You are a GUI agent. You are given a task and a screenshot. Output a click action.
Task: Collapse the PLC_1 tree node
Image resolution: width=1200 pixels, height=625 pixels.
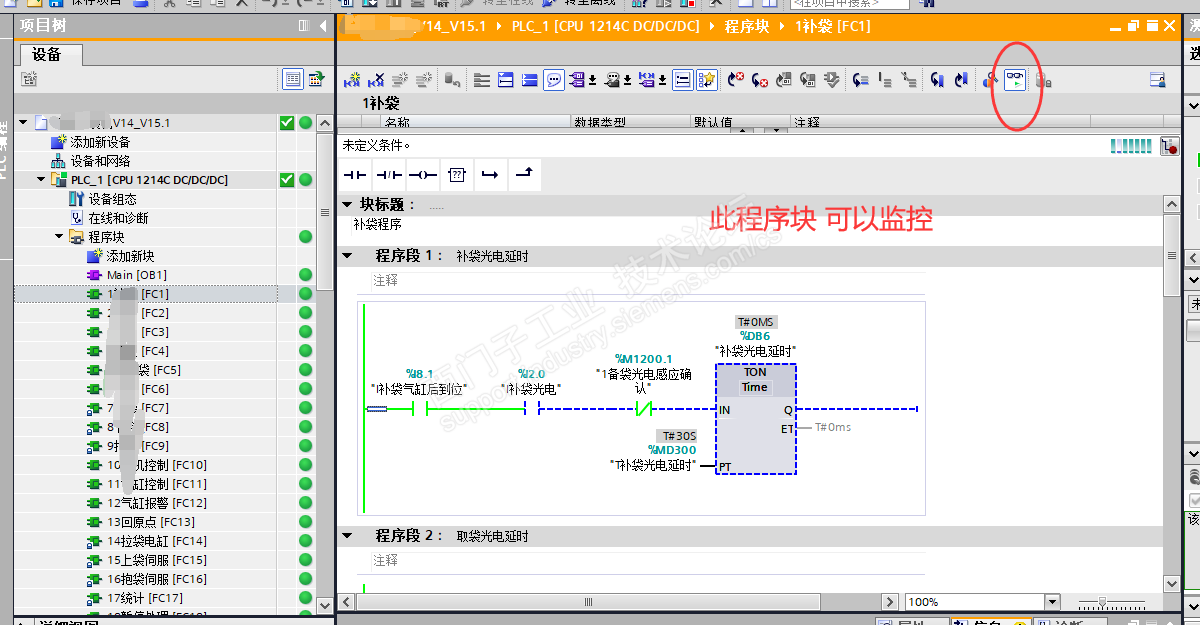point(41,179)
